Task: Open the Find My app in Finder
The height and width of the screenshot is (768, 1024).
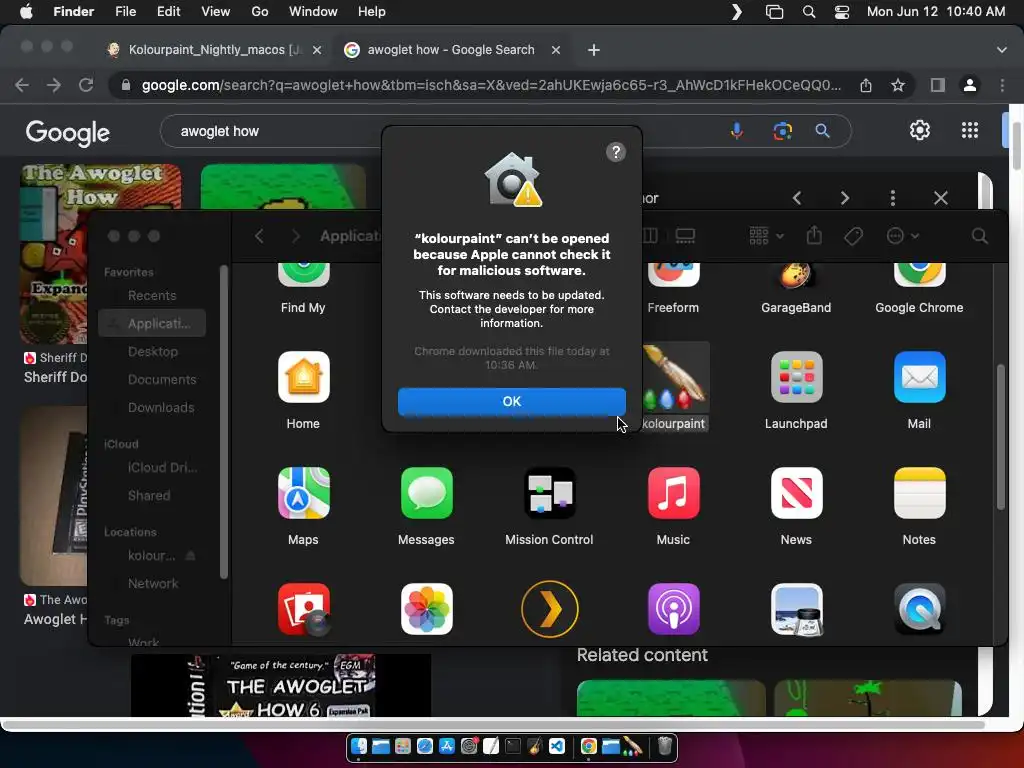Action: (303, 276)
